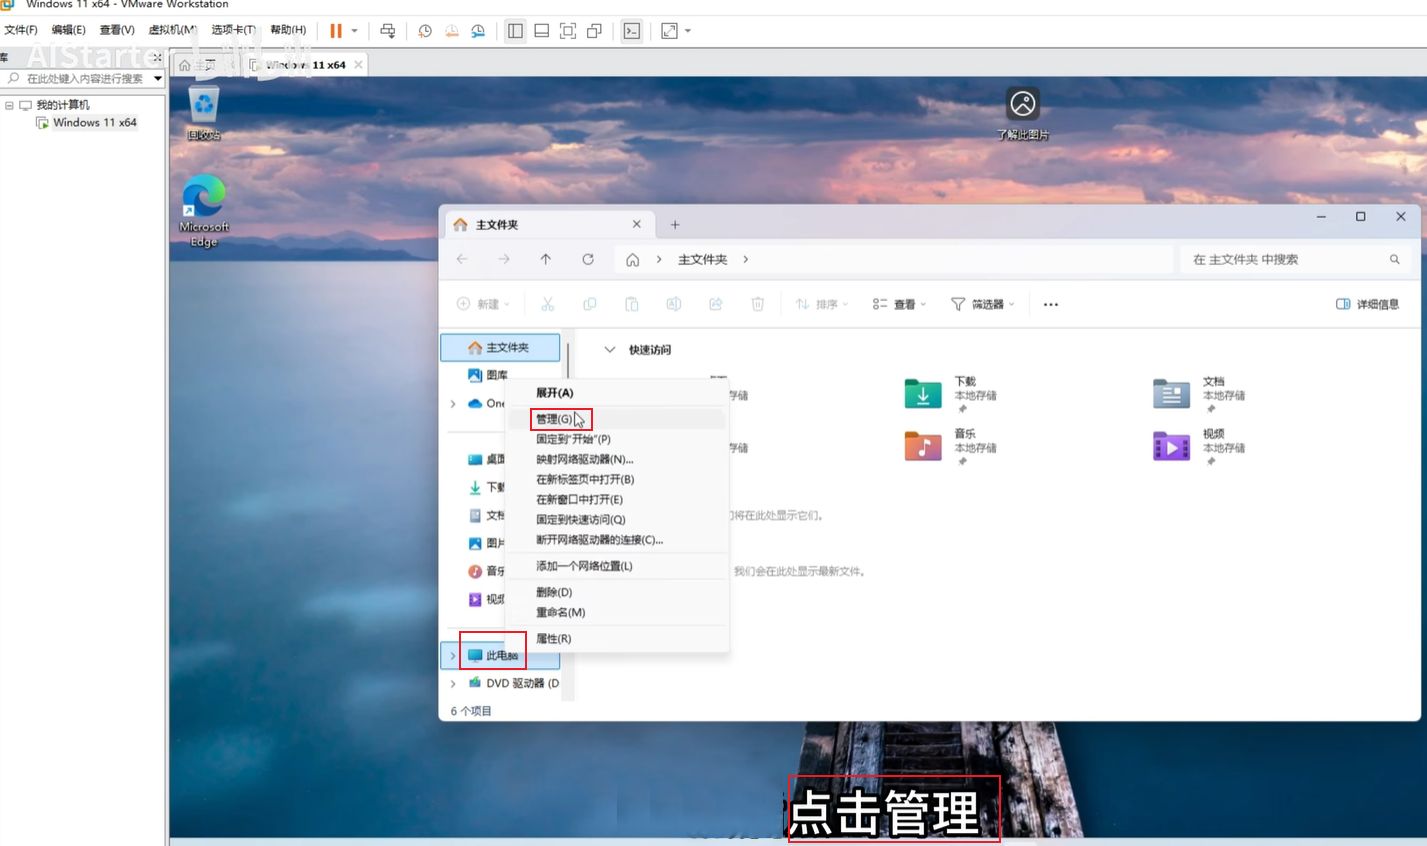The width and height of the screenshot is (1427, 846).
Task: Click the Refresh icon in File Explorer
Action: pos(588,259)
